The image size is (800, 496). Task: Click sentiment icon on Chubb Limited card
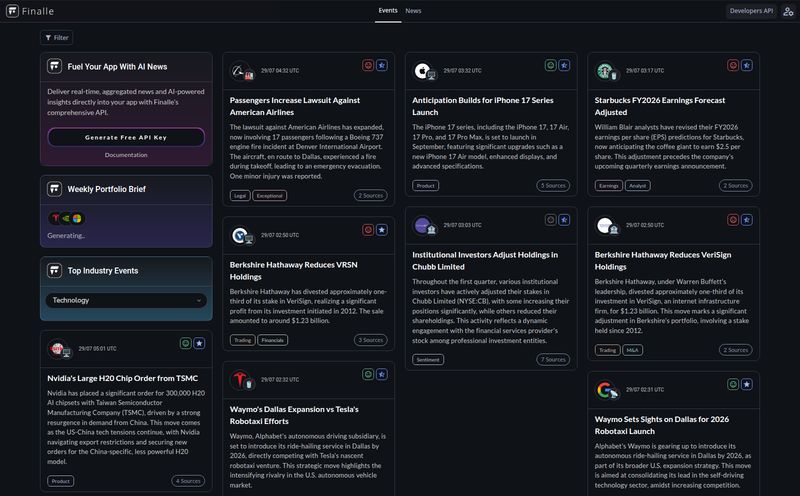(551, 220)
